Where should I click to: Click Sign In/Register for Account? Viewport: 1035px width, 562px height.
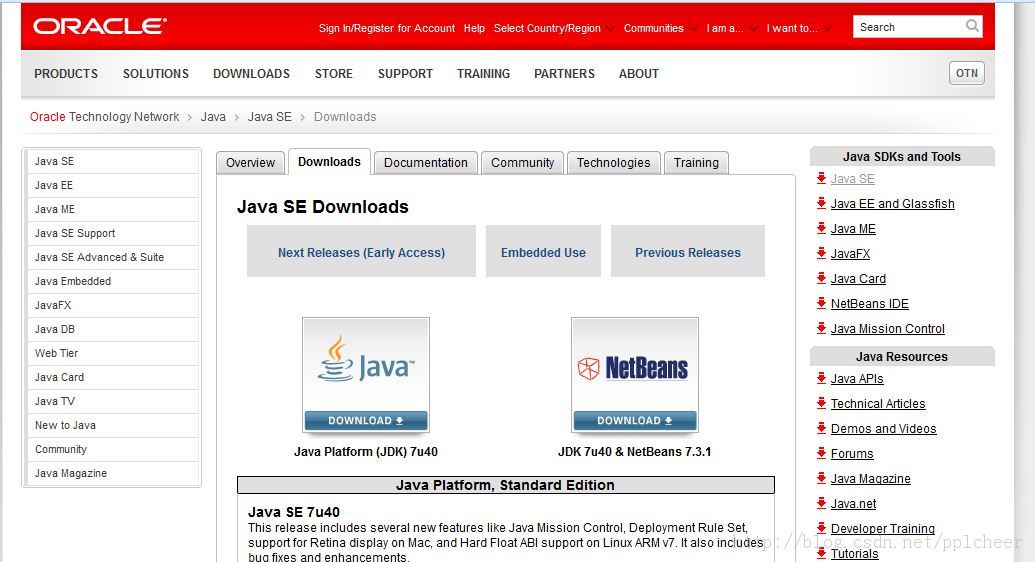tap(387, 28)
